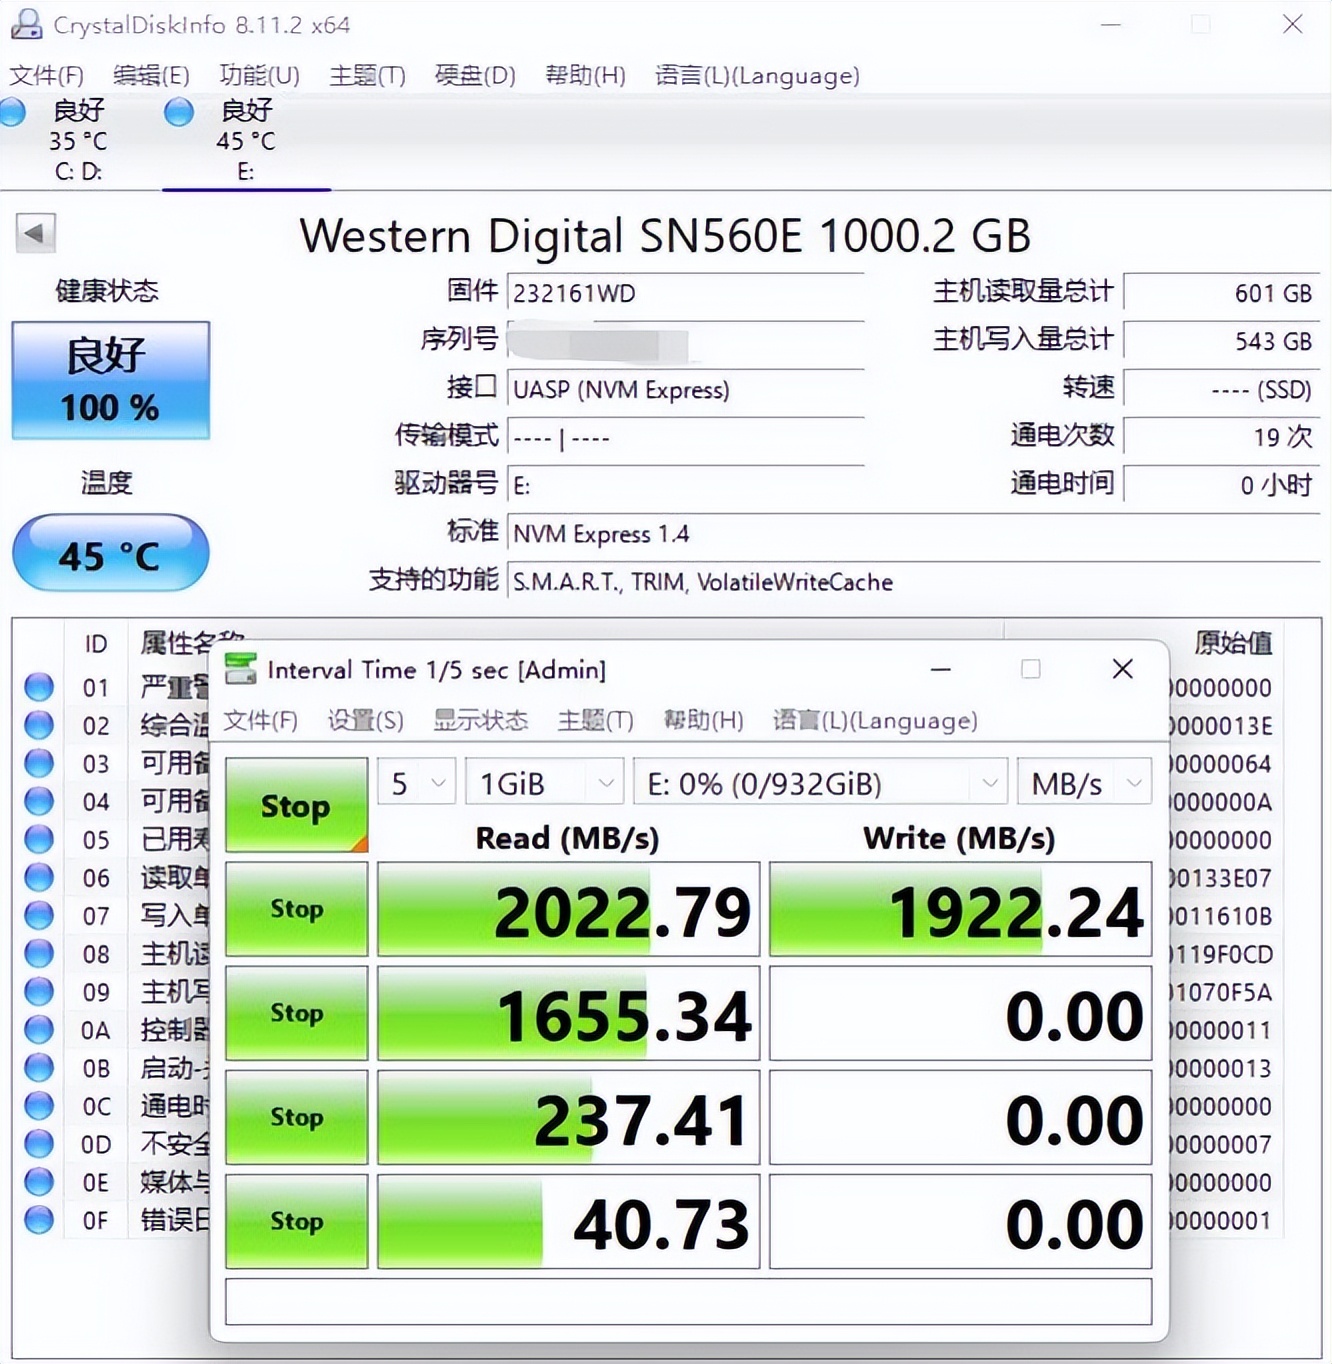Screen dimensions: 1332x1364
Task: Open the test count dropdown showing 5
Action: [x=415, y=783]
